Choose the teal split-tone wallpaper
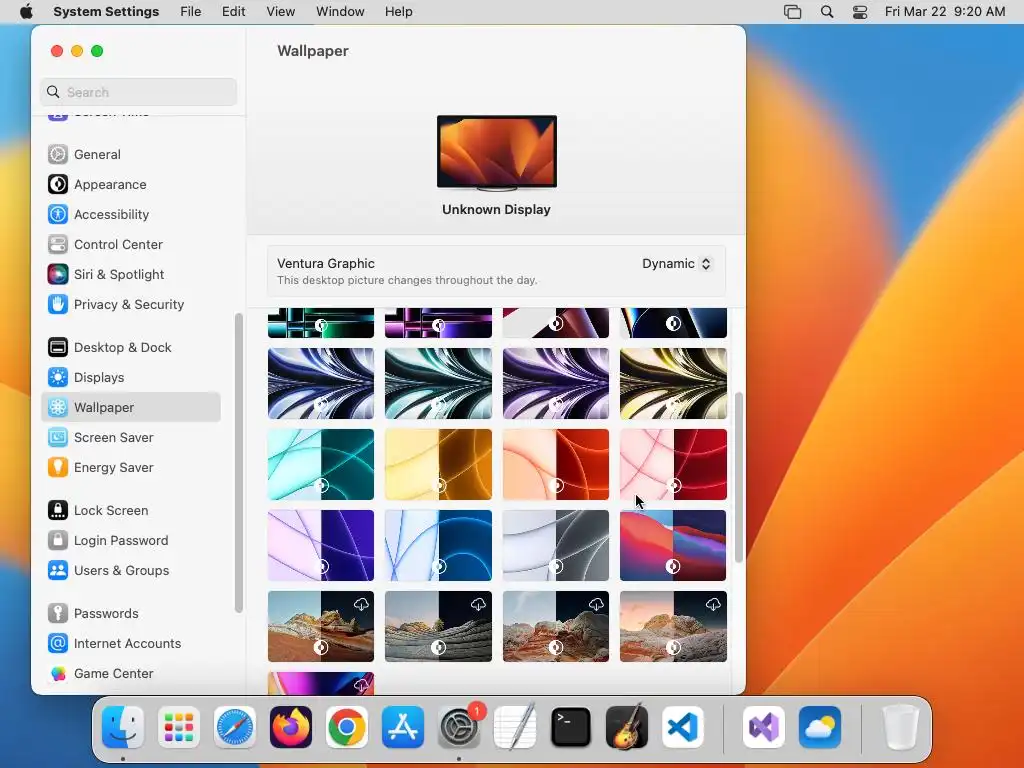The height and width of the screenshot is (768, 1024). [x=321, y=464]
